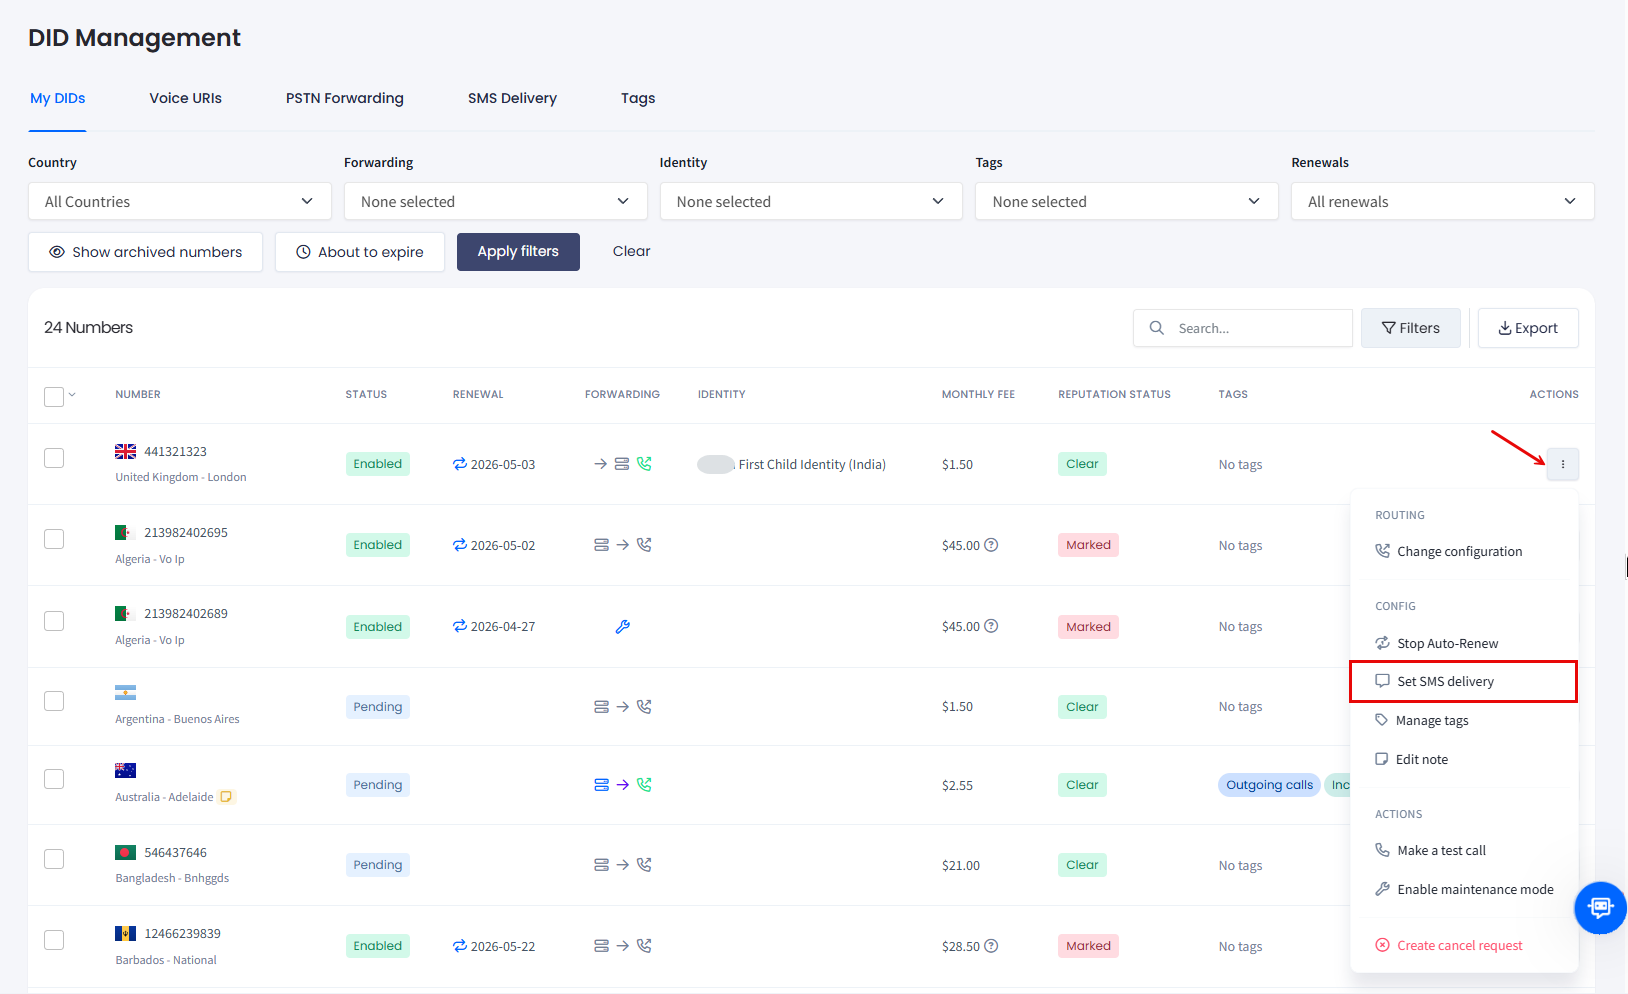This screenshot has width=1628, height=994.
Task: Click forwarding icons in Argentina row
Action: pyautogui.click(x=622, y=707)
